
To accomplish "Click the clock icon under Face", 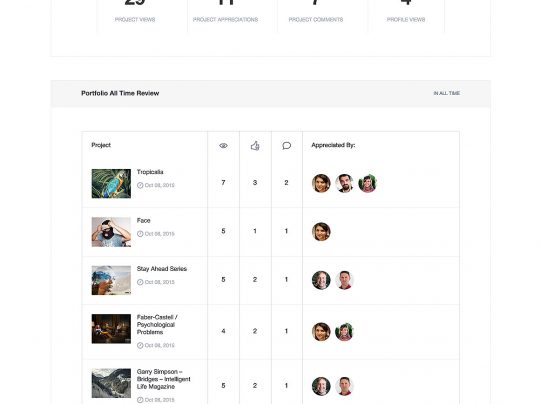I will tap(140, 234).
